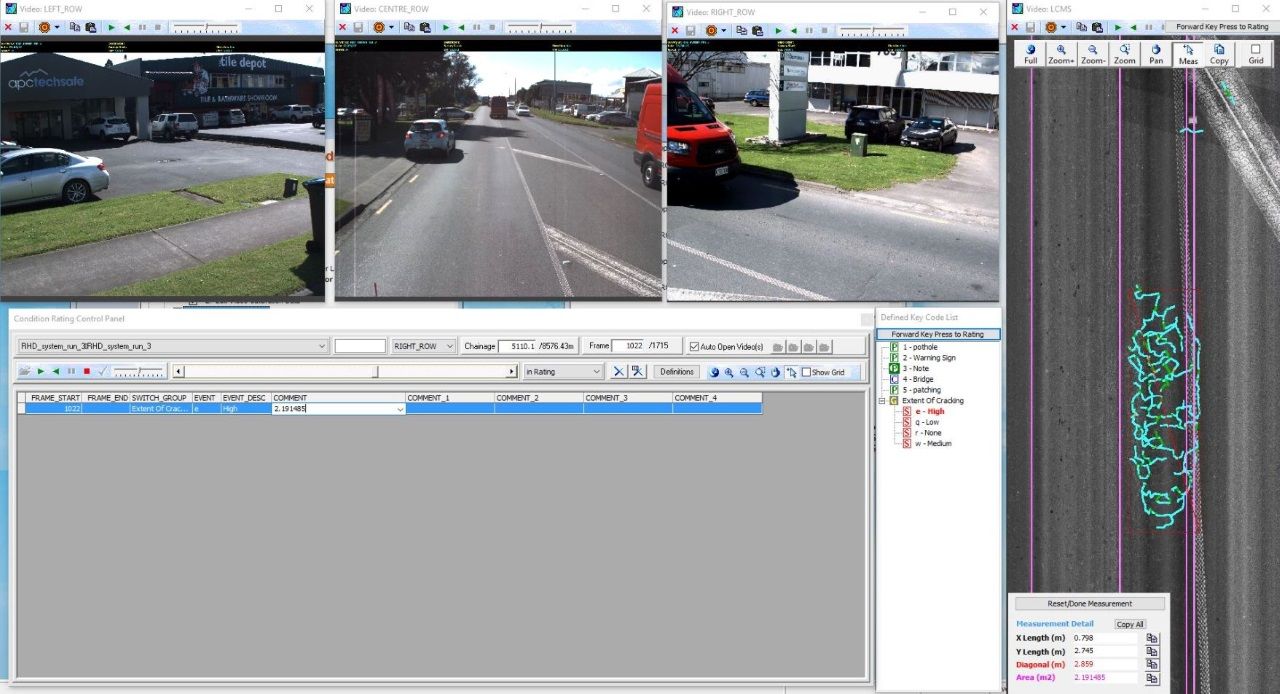Click the frame position scrollbar in rating panel

coord(346,371)
